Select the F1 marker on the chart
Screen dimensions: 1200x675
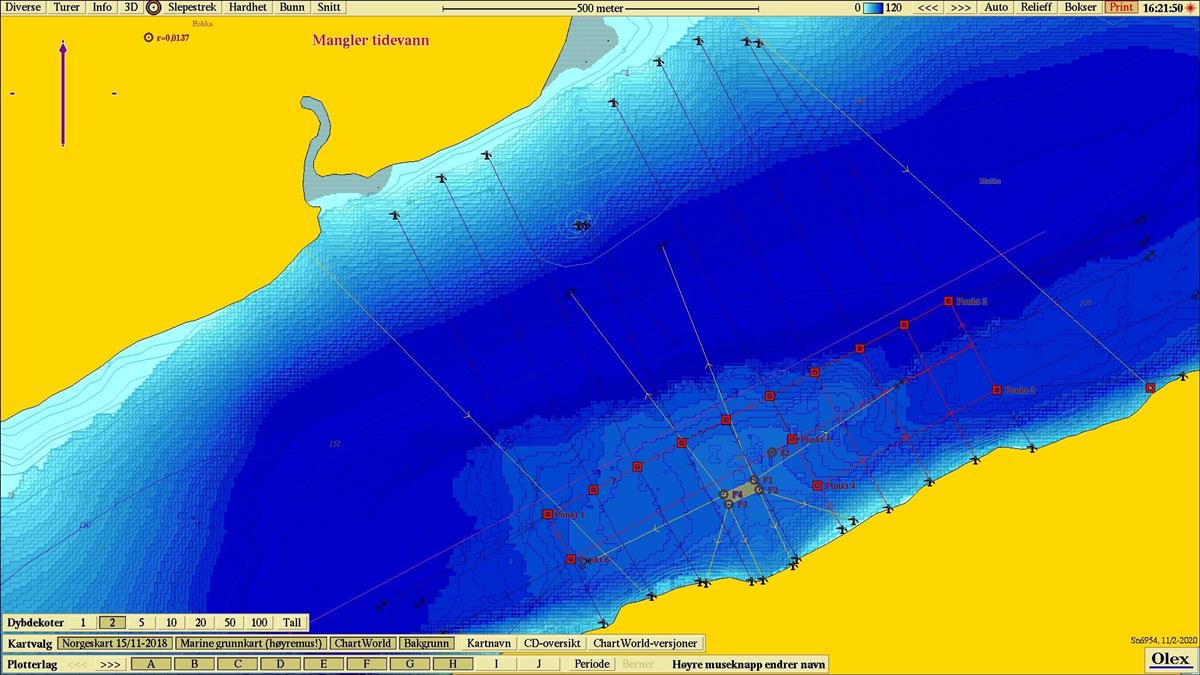[x=754, y=480]
